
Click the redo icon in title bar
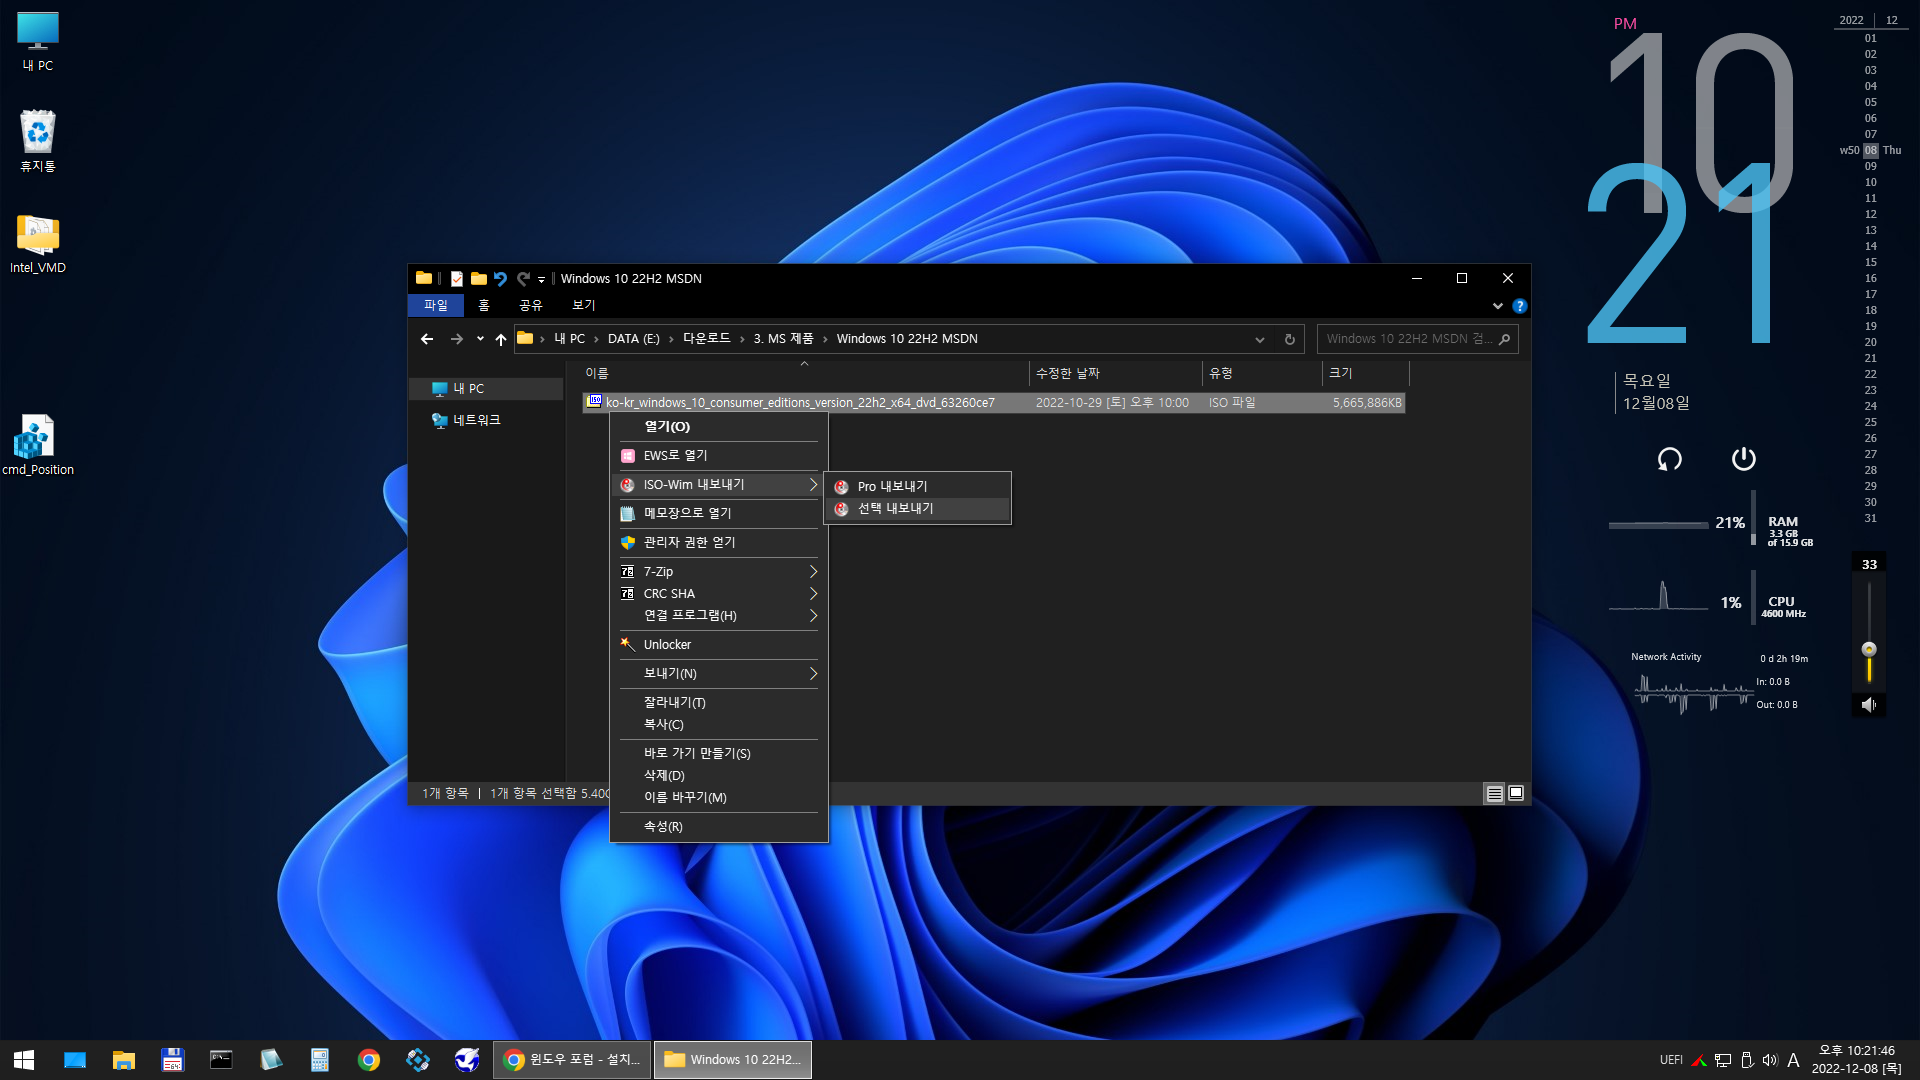pyautogui.click(x=523, y=278)
